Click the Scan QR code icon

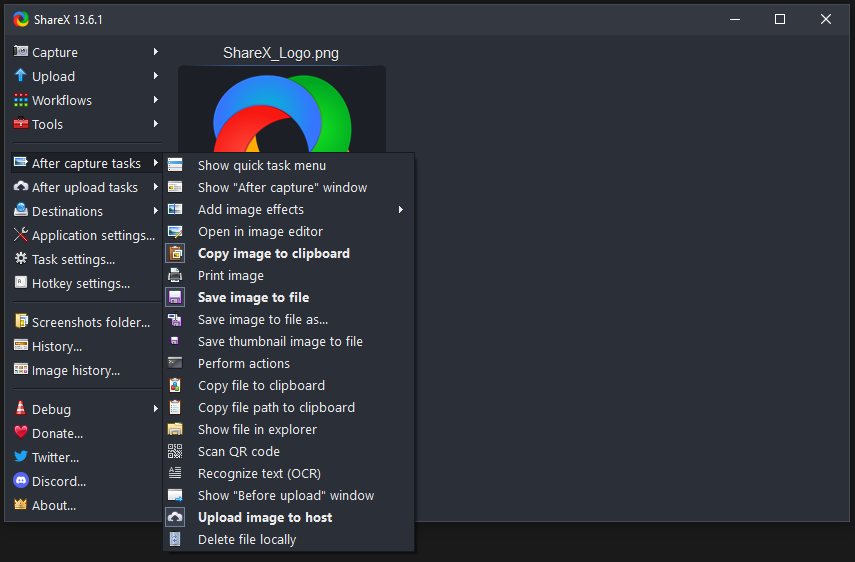pyautogui.click(x=175, y=451)
